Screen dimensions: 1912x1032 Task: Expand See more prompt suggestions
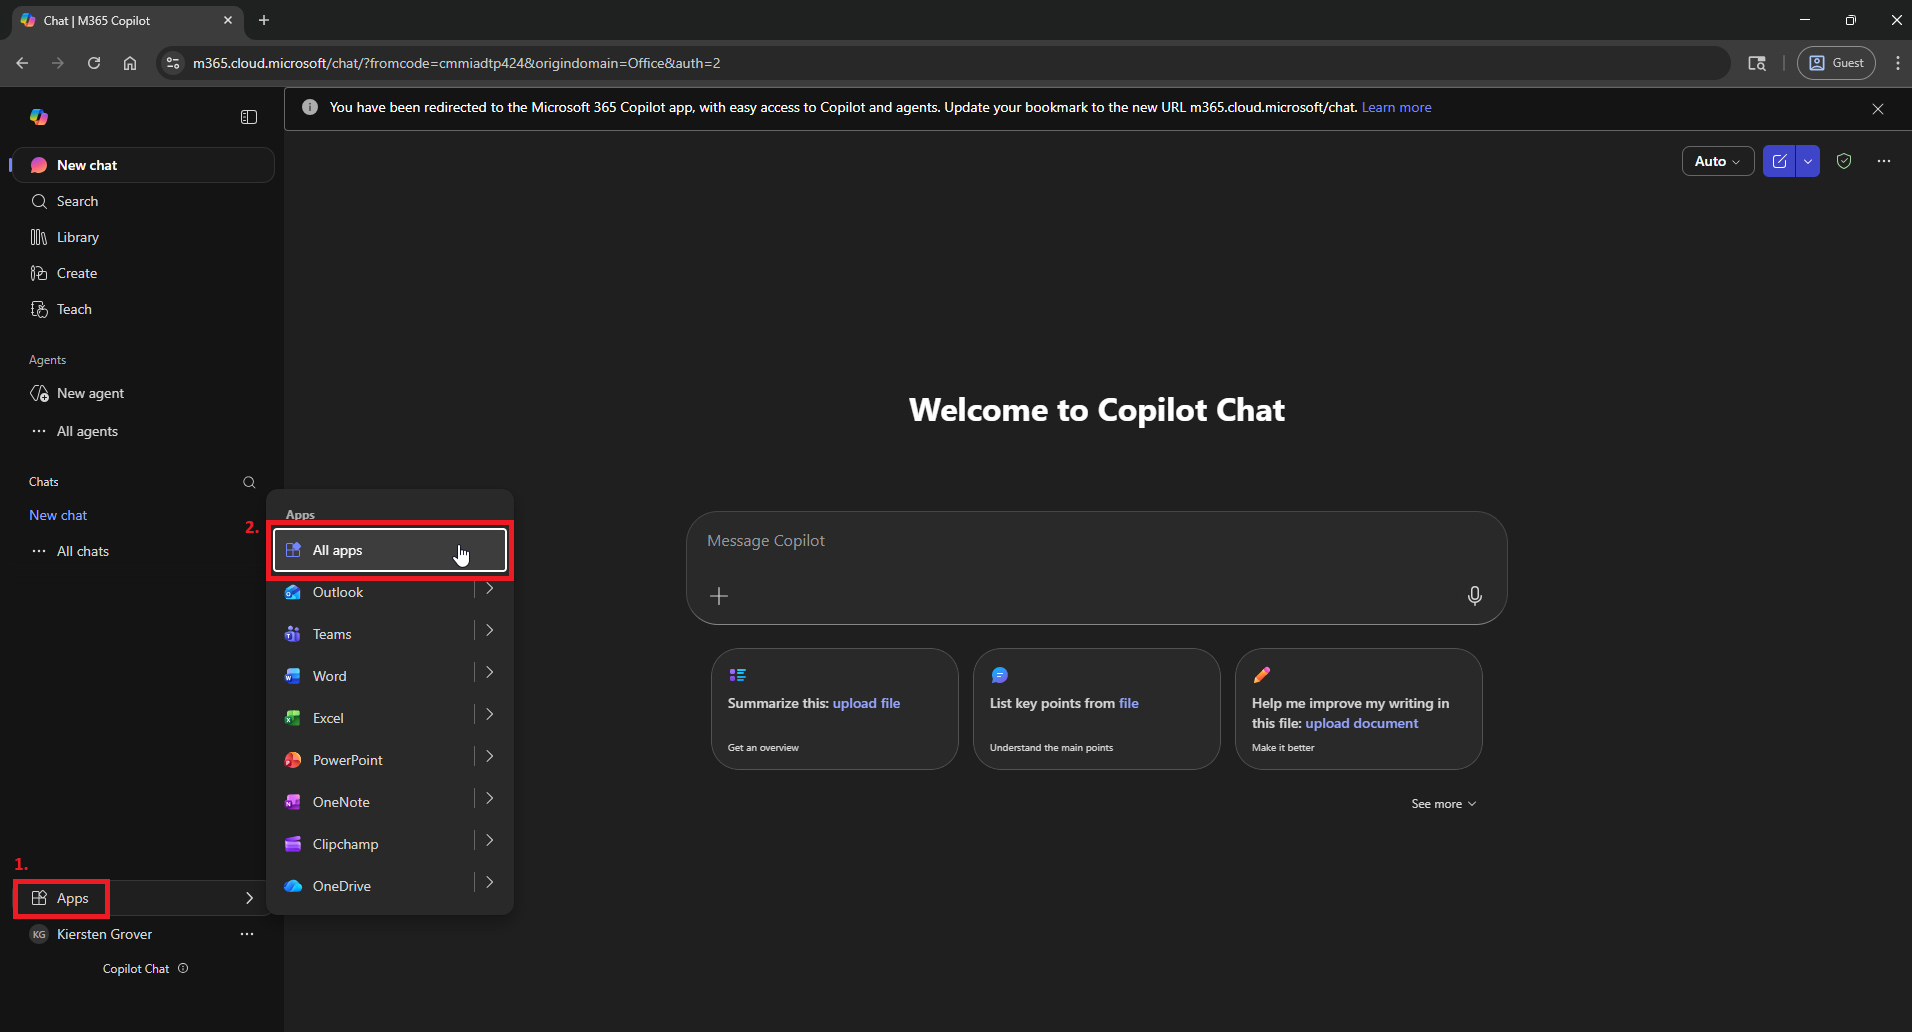1443,804
